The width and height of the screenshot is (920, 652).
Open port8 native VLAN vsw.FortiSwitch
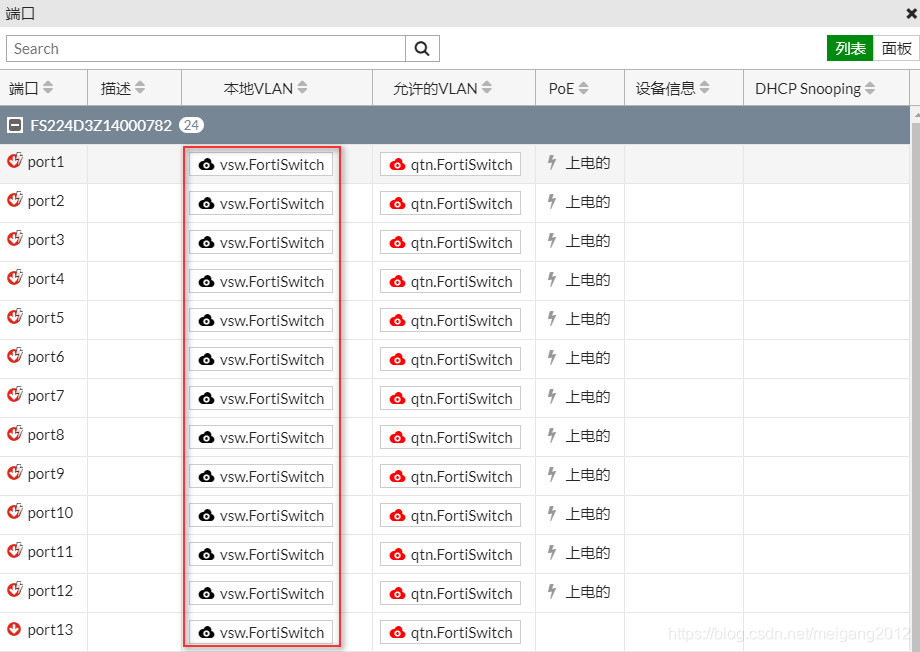(261, 437)
